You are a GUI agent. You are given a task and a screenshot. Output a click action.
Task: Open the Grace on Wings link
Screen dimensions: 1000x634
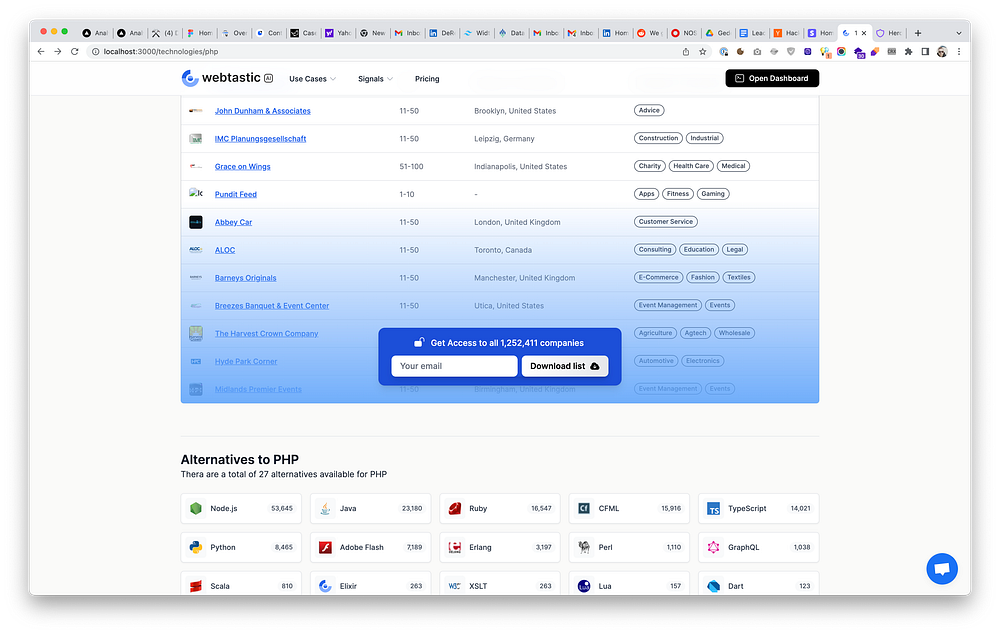[242, 166]
